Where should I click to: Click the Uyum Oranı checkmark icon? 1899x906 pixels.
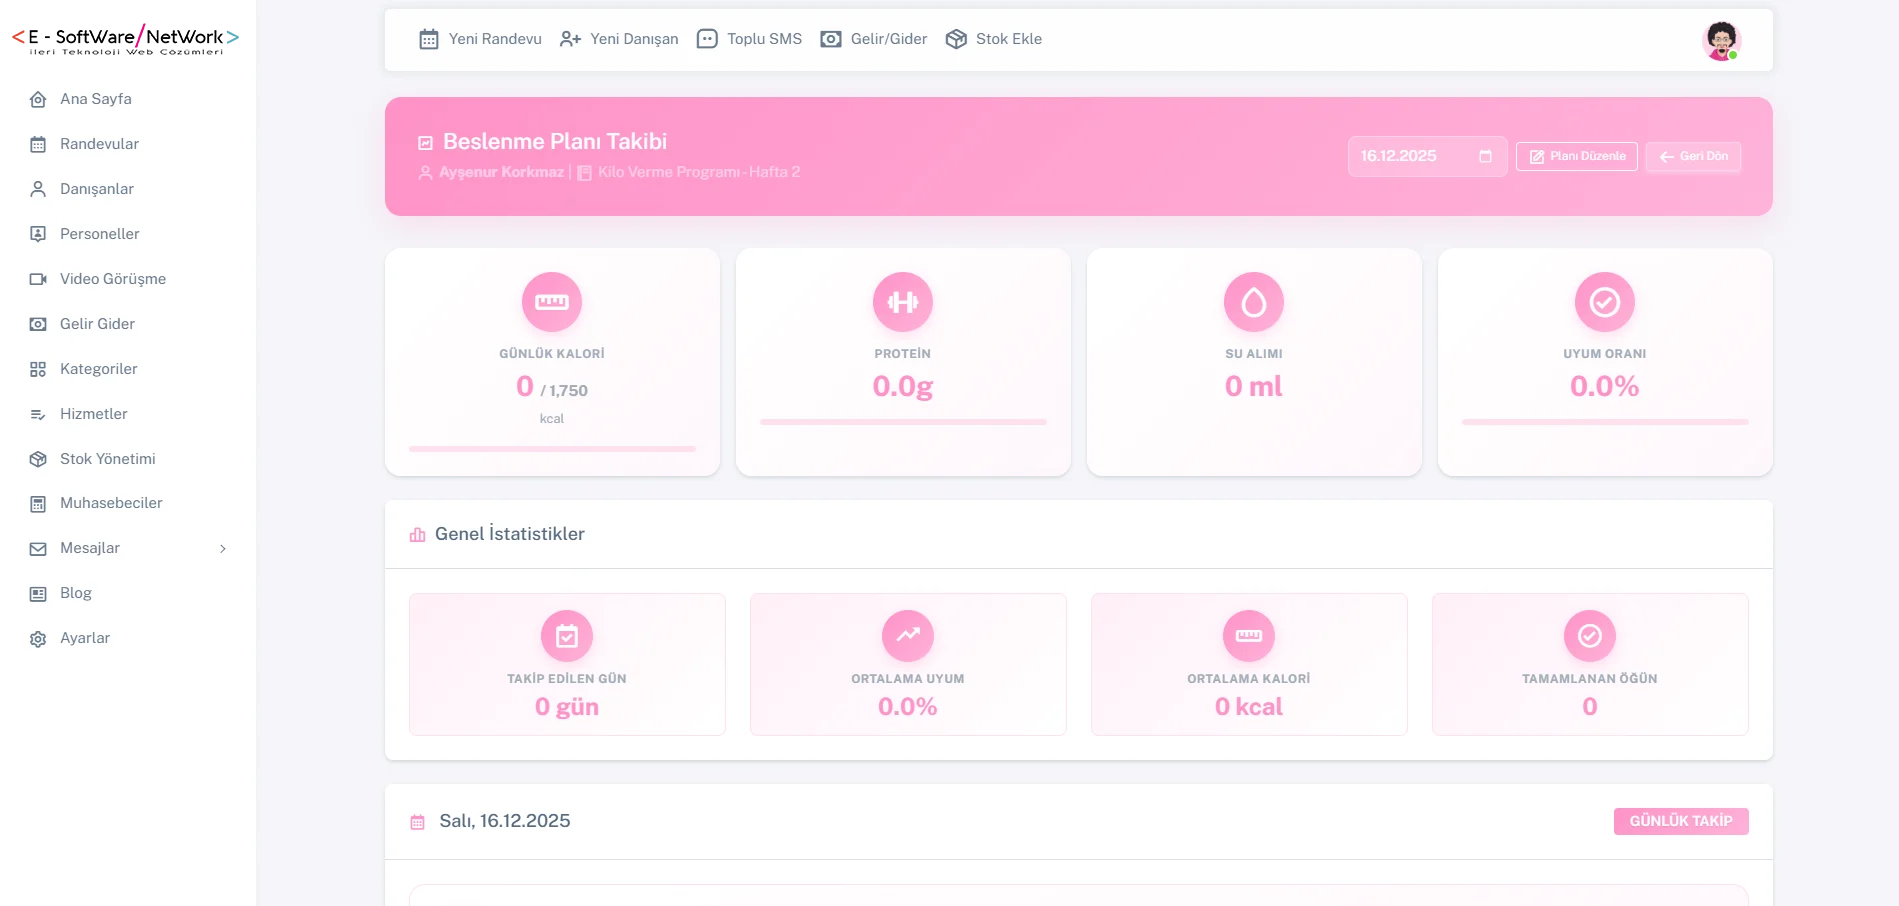coord(1605,302)
